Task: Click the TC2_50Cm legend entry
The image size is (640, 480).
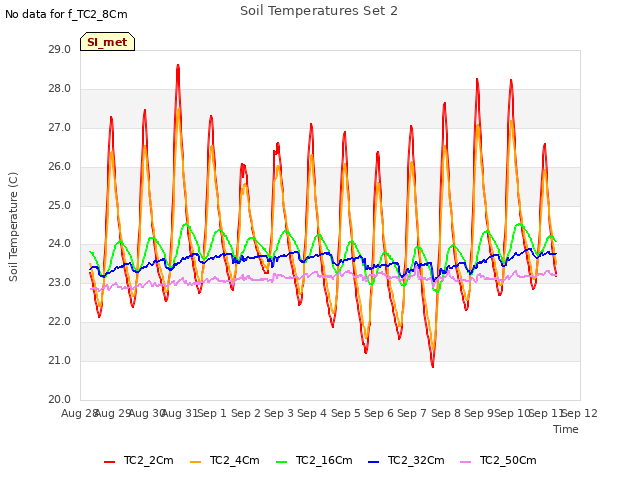Action: (x=498, y=460)
